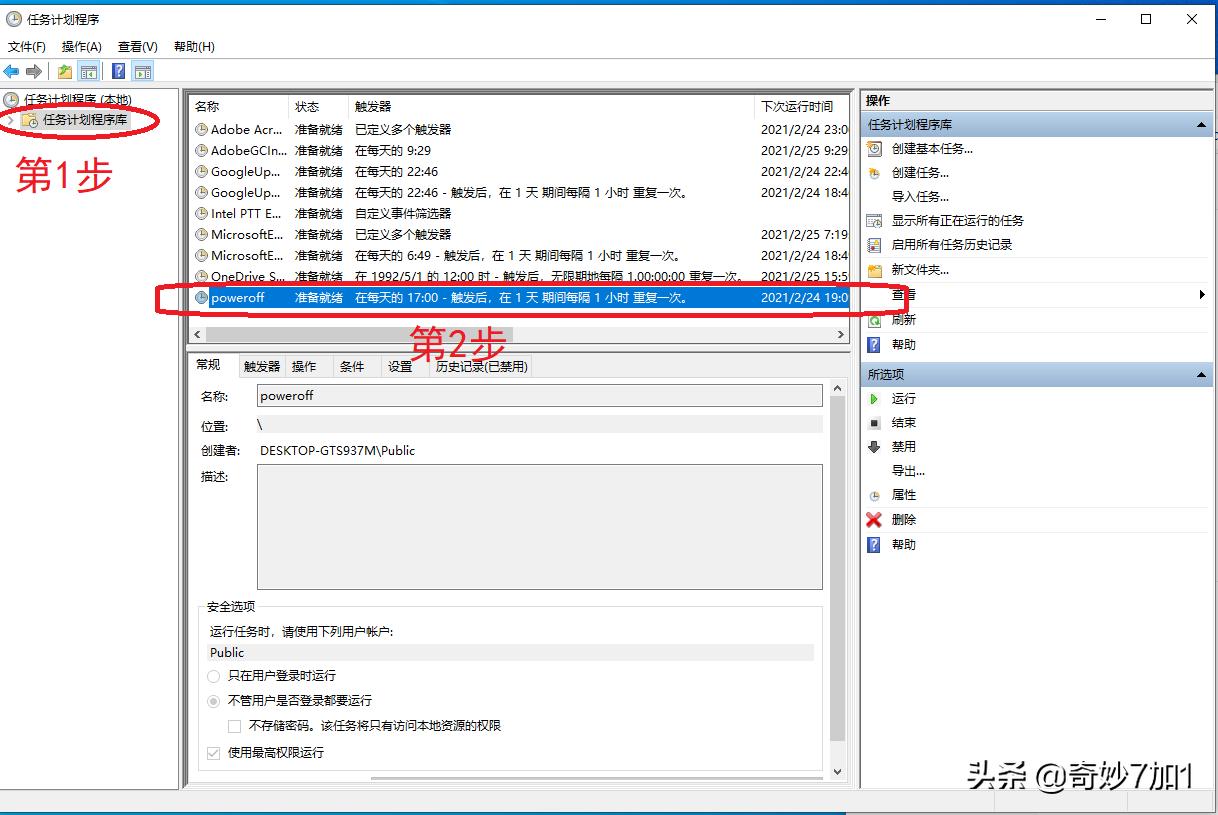This screenshot has height=815, width=1218.
Task: Switch to the 触发器 tab
Action: click(x=260, y=366)
